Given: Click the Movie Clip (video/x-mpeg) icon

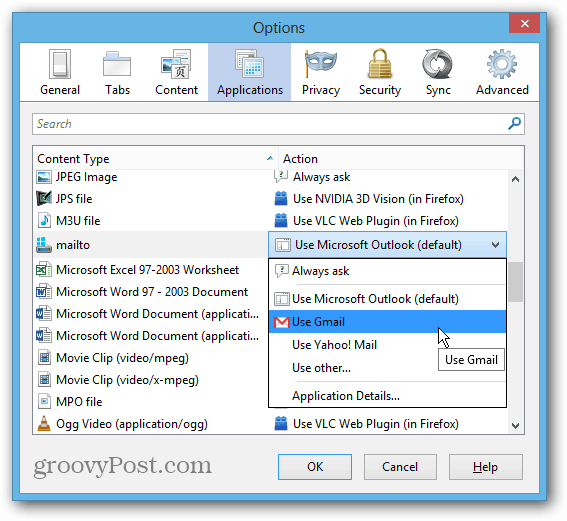Looking at the screenshot, I should click(x=44, y=380).
